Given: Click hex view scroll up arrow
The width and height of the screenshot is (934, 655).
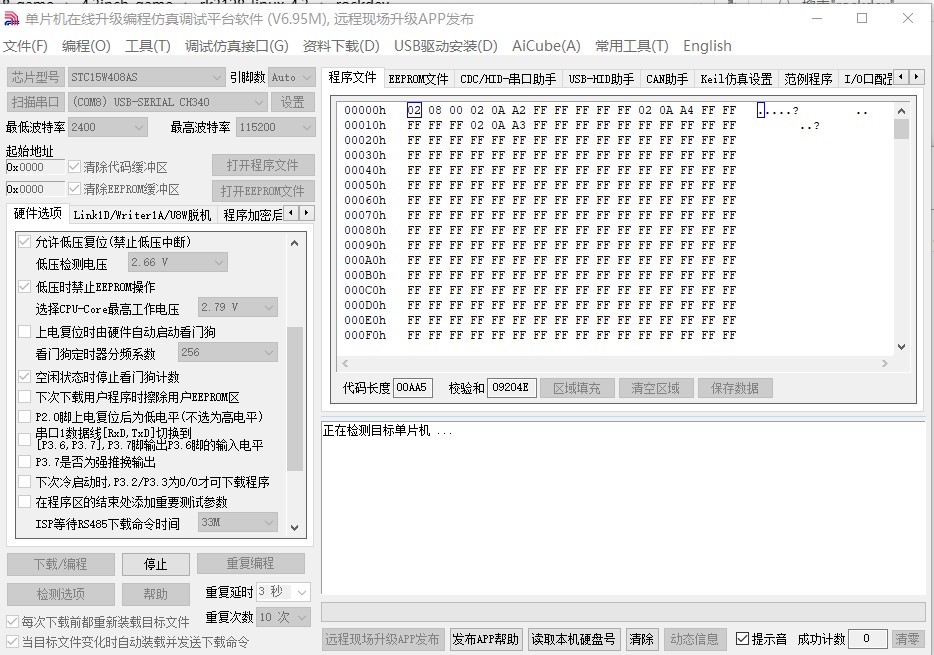Looking at the screenshot, I should [901, 111].
